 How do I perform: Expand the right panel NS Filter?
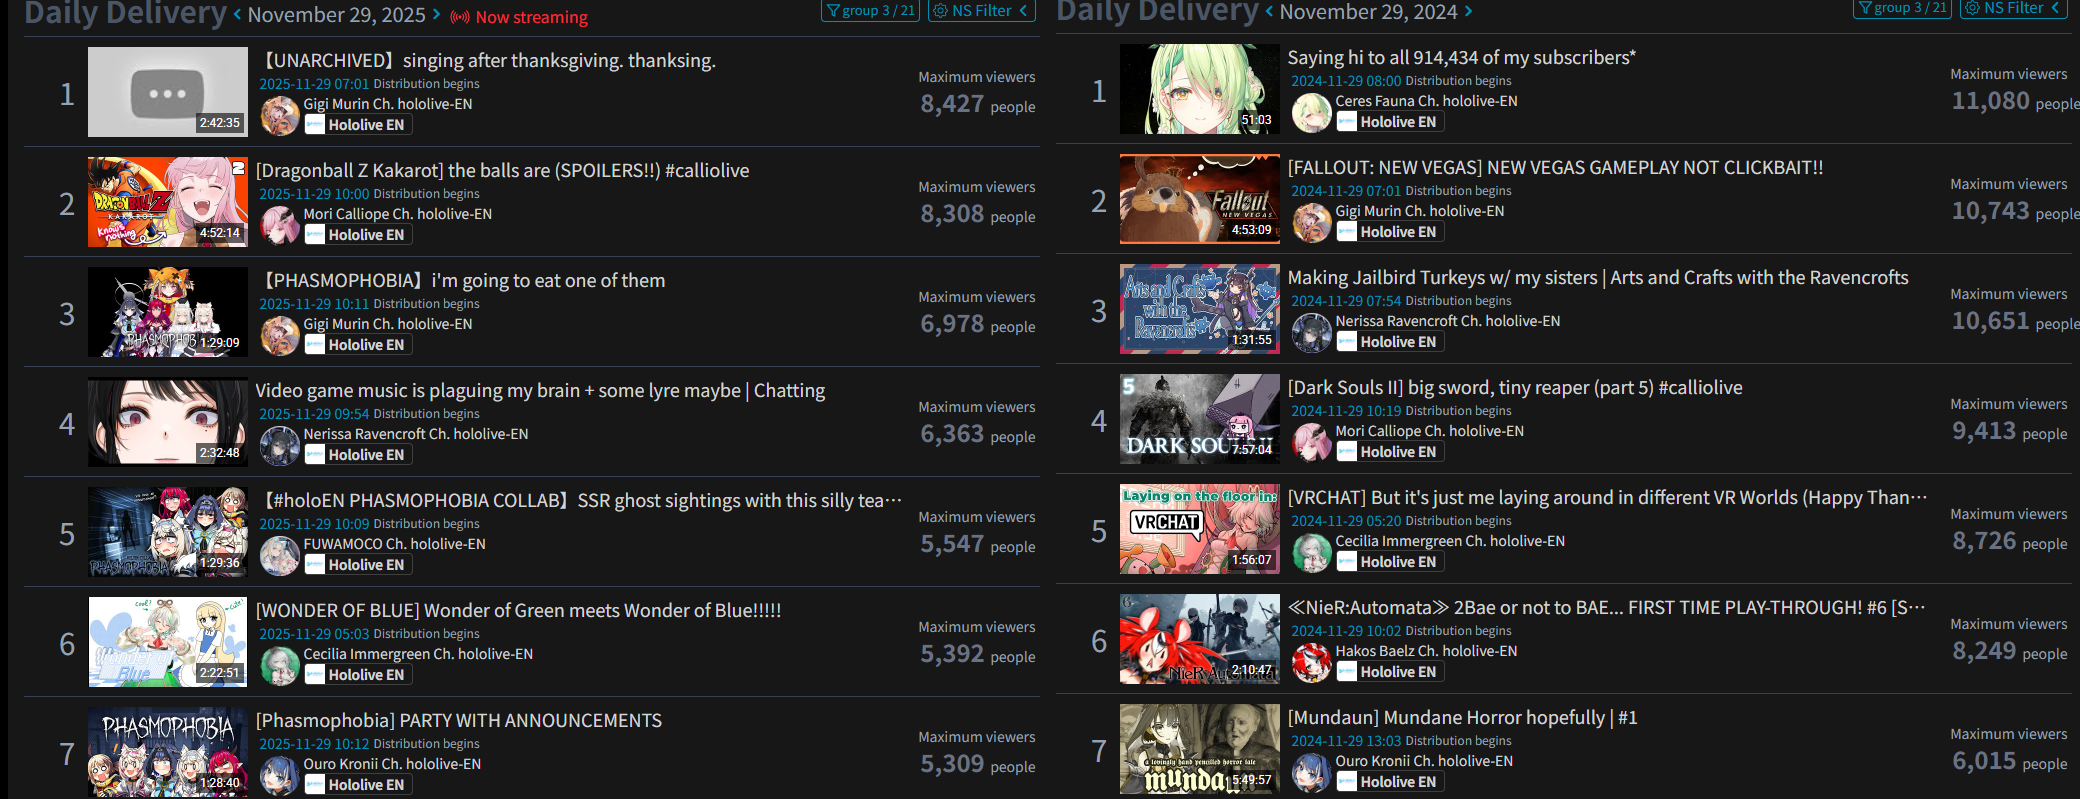2014,8
